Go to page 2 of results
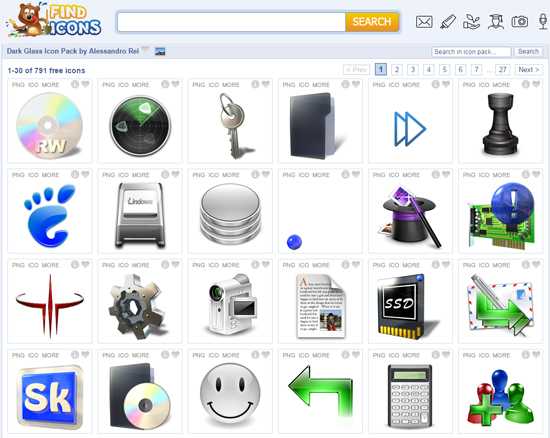Viewport: 550px width, 438px height. (x=397, y=69)
